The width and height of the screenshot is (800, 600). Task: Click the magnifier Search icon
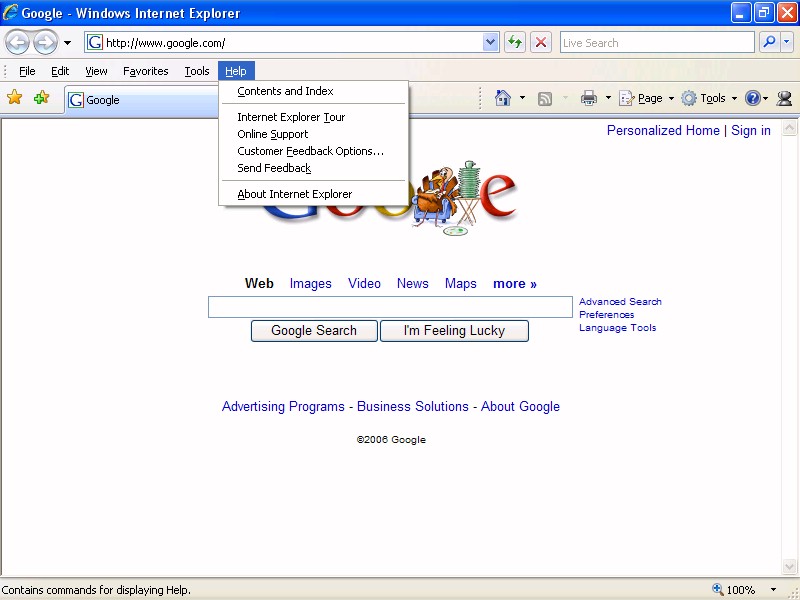(x=769, y=42)
